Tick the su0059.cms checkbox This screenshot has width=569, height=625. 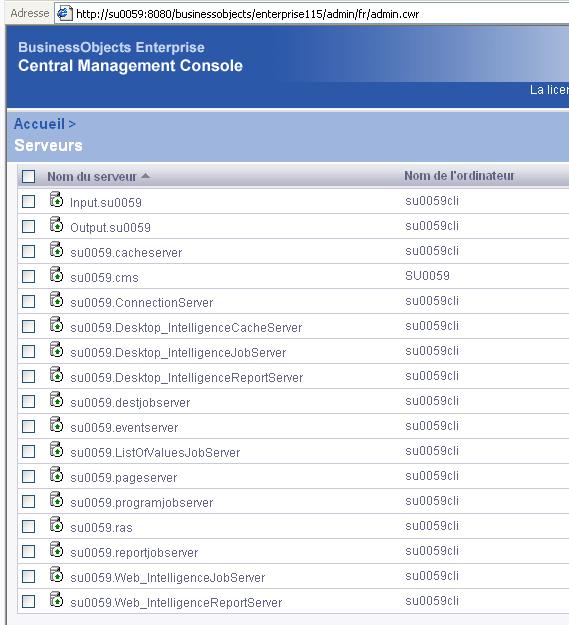click(x=29, y=277)
